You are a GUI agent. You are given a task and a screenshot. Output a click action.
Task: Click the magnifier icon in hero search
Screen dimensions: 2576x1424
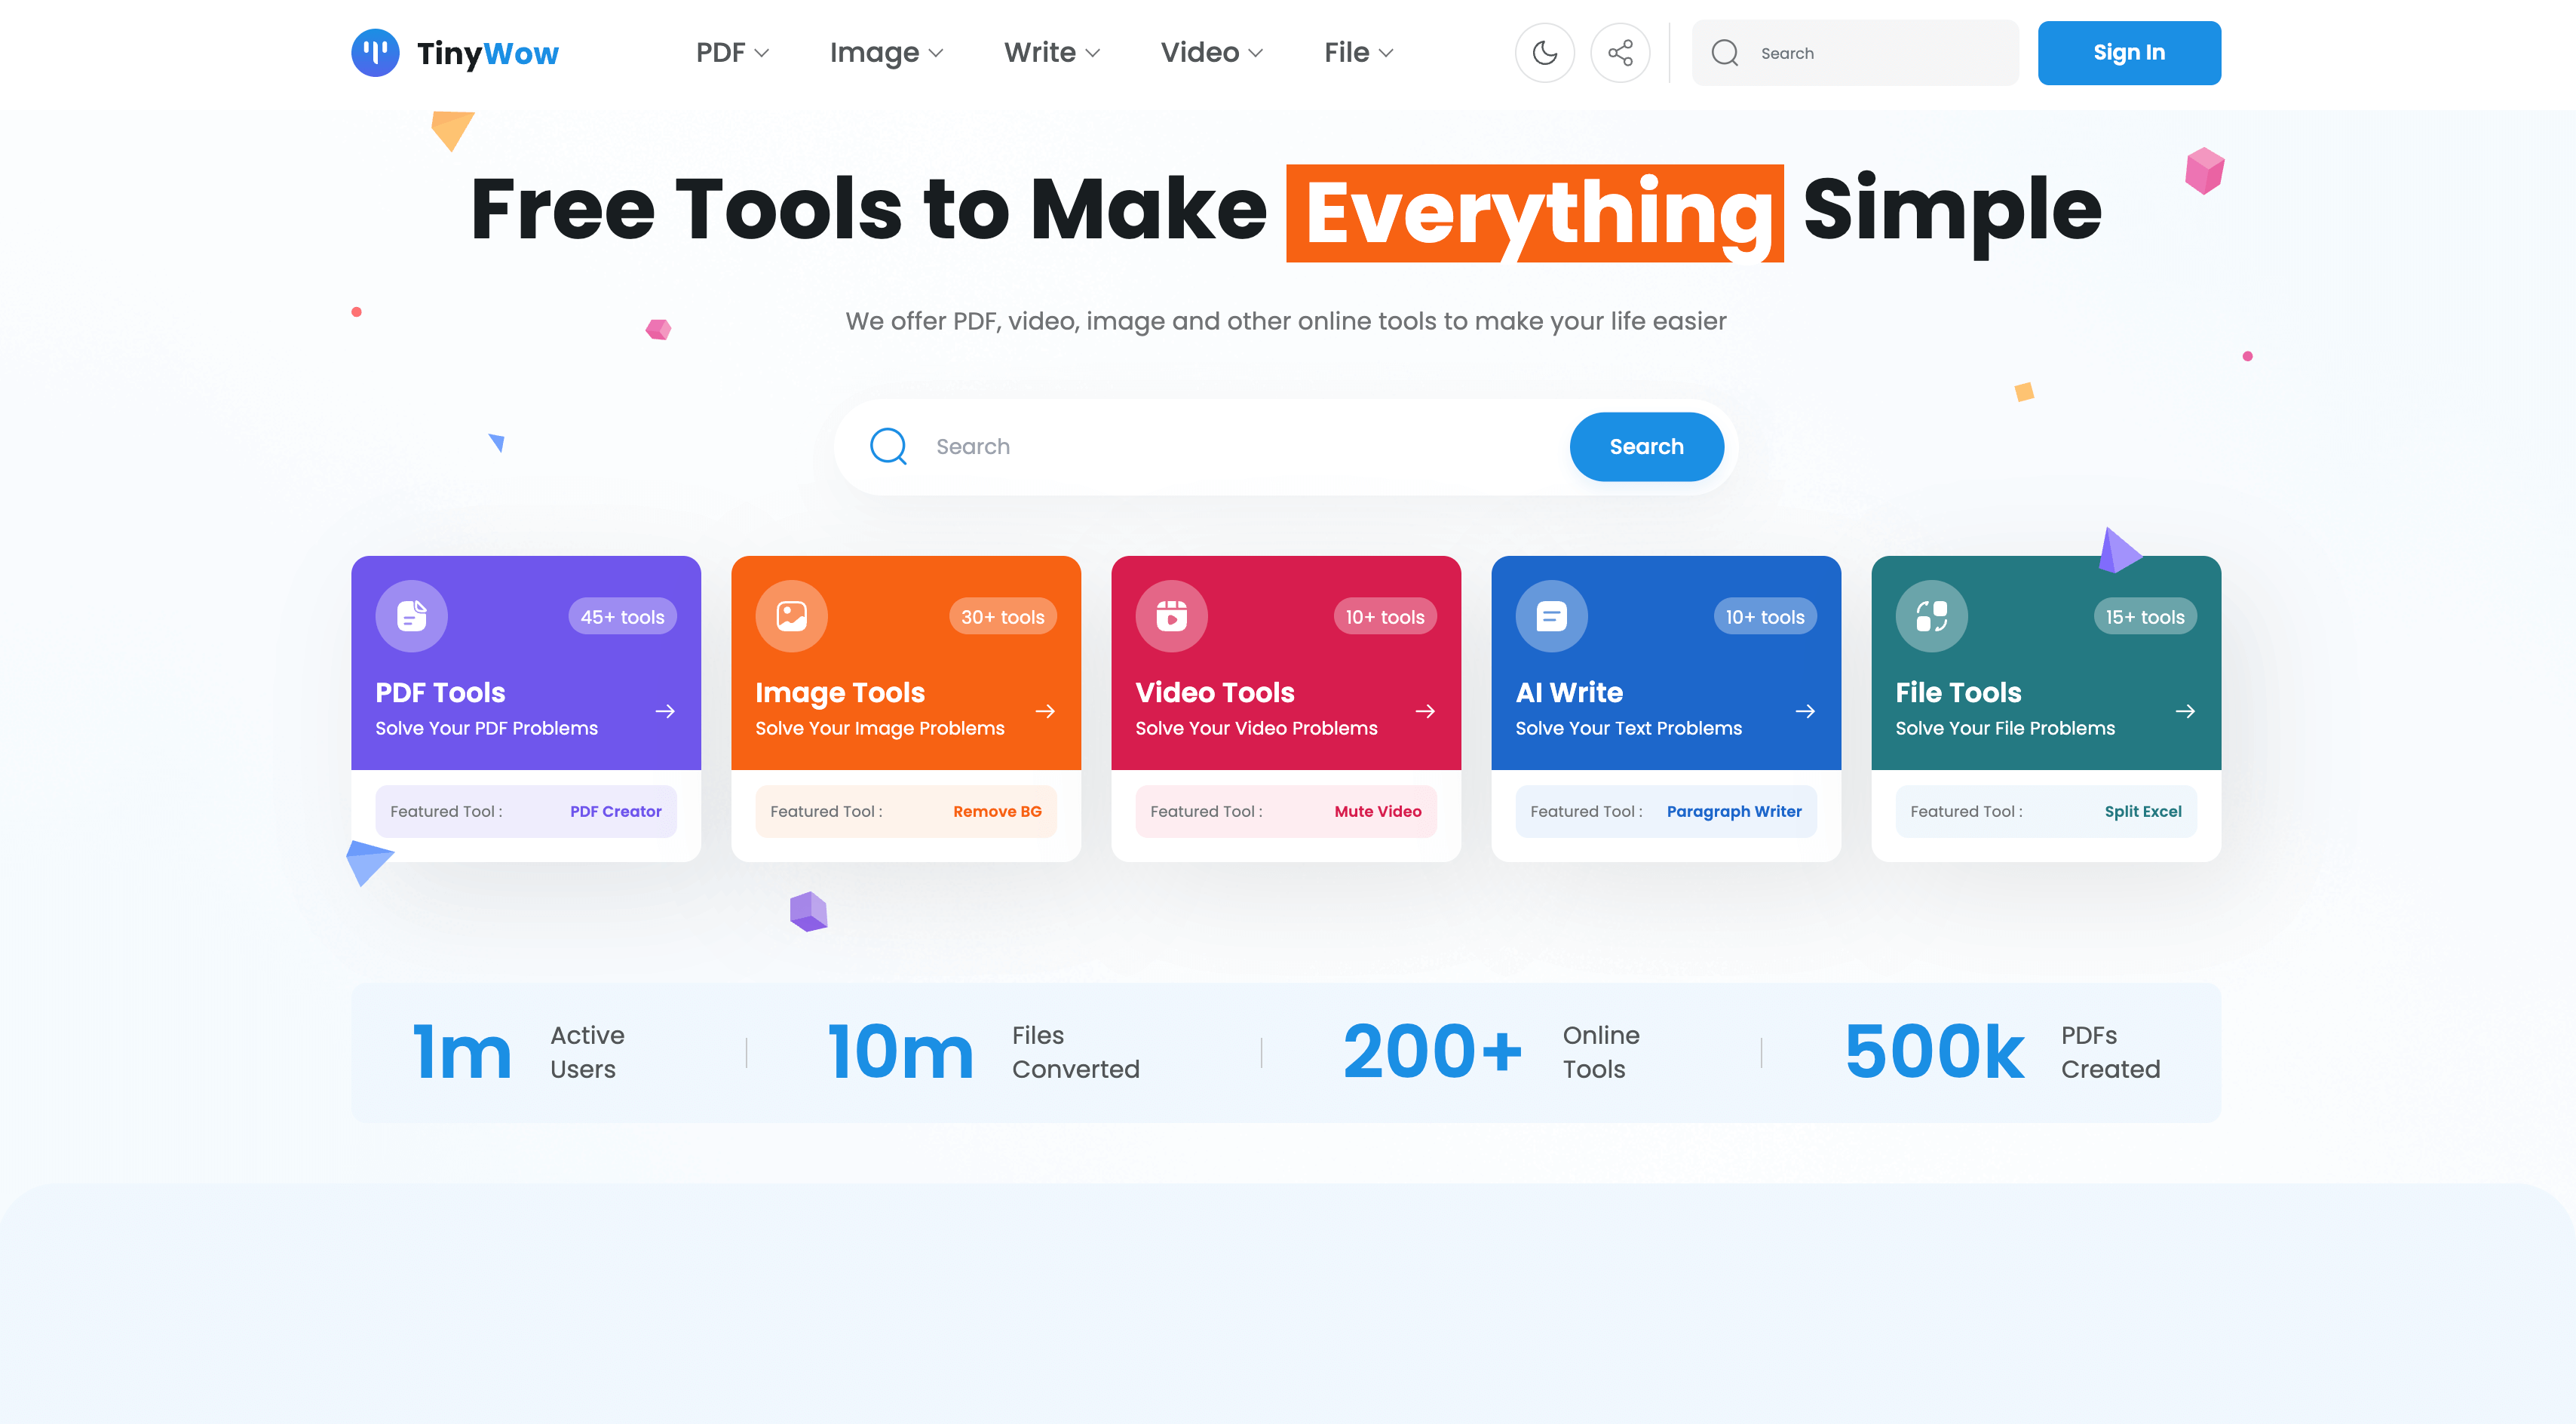tap(888, 446)
